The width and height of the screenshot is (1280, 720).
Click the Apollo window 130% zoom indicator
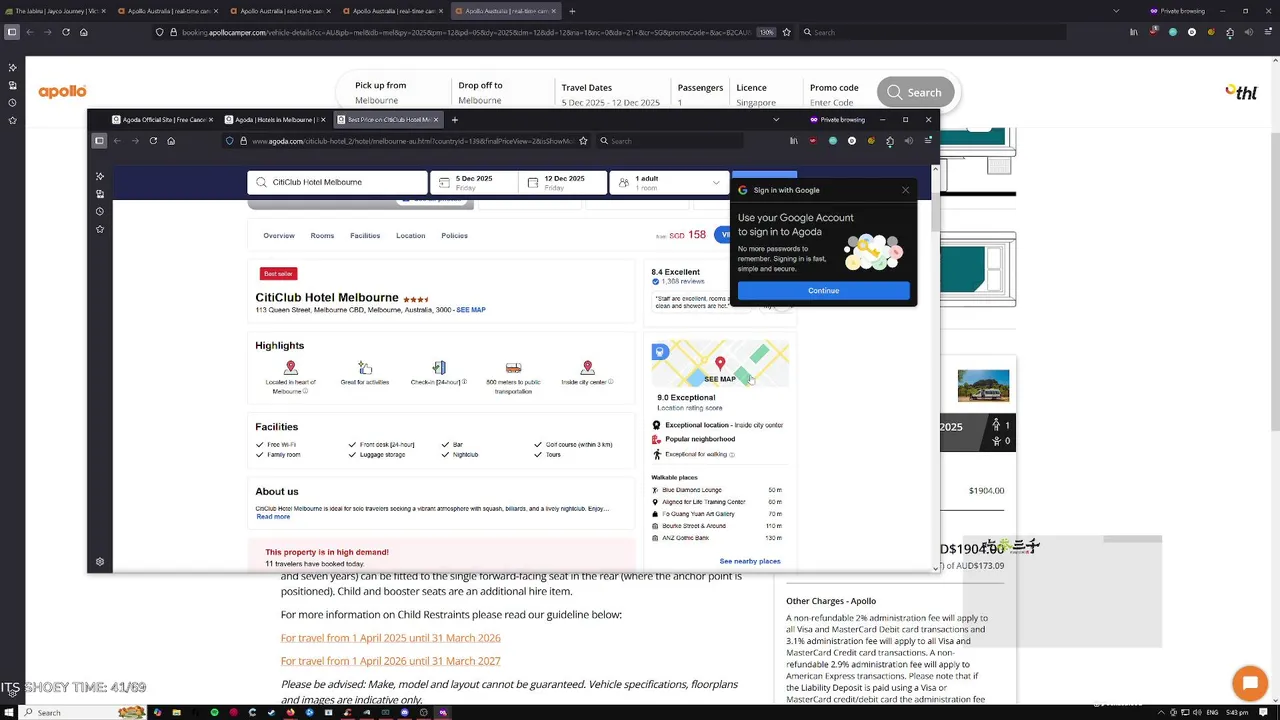pyautogui.click(x=766, y=32)
